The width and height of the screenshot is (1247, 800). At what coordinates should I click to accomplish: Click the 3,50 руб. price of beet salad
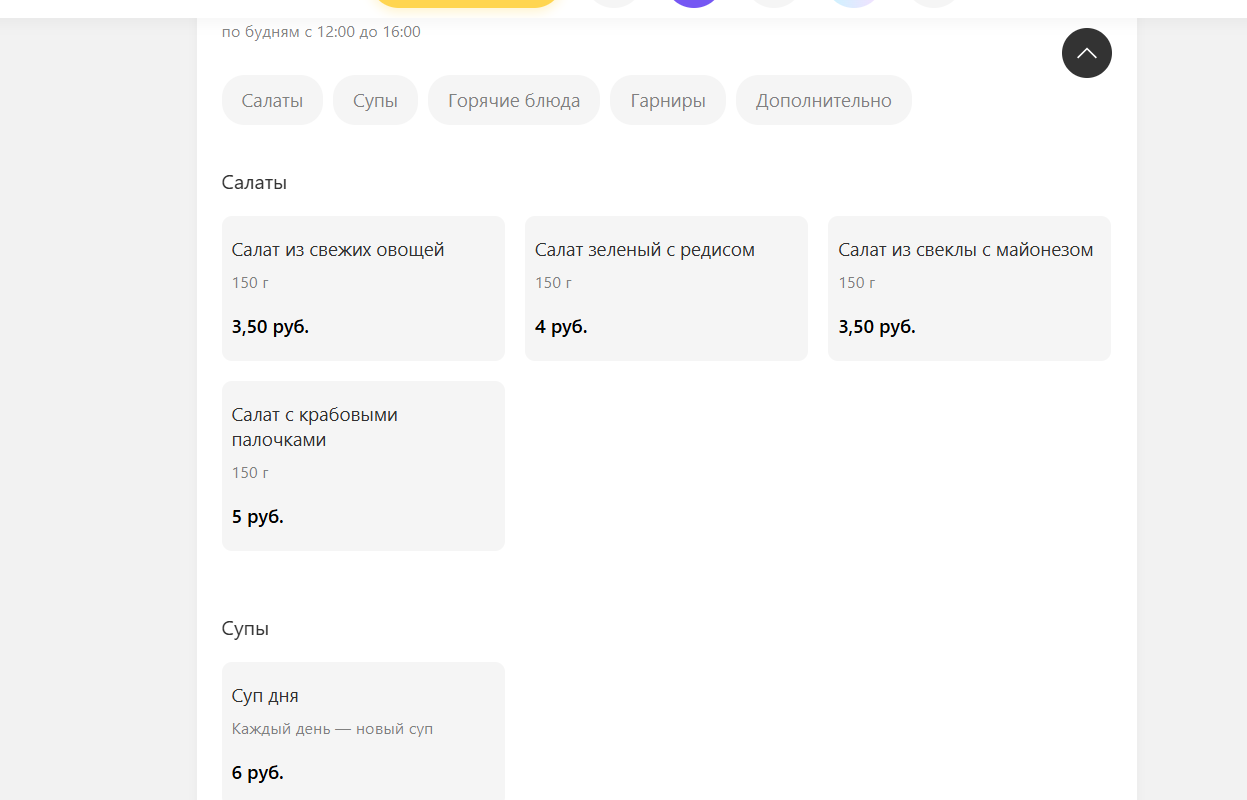(x=877, y=327)
